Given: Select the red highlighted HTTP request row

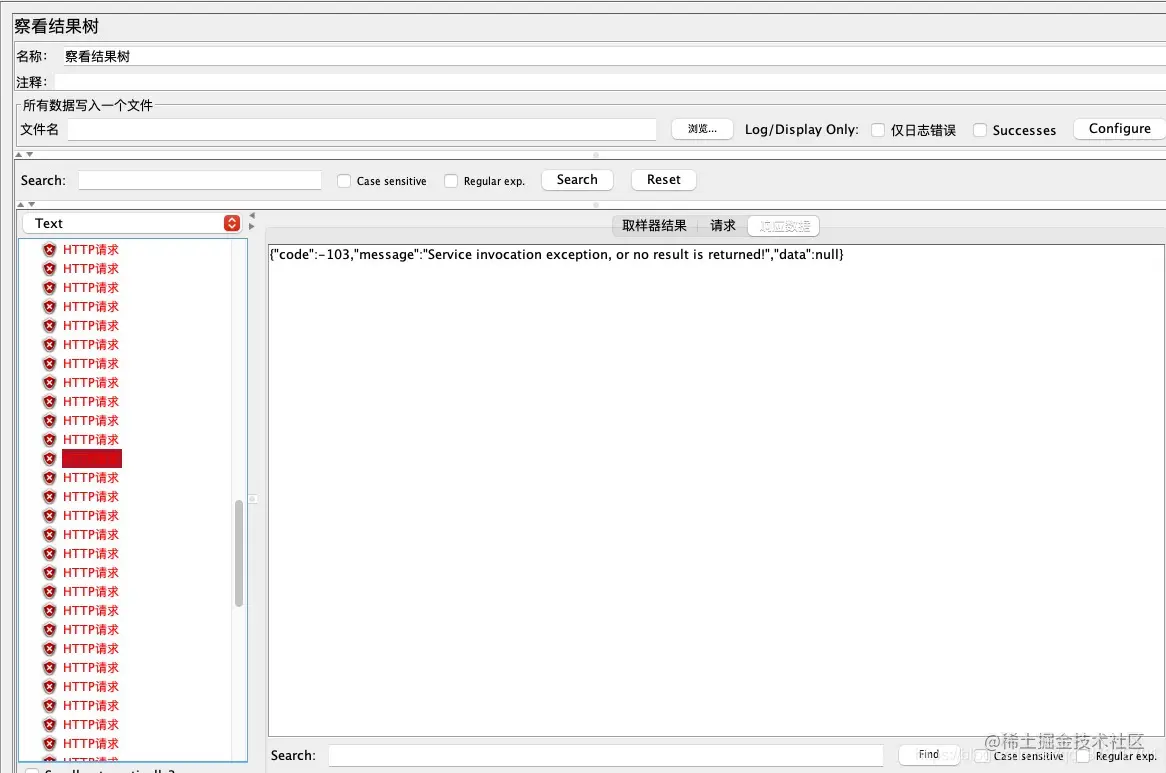Looking at the screenshot, I should 91,459.
